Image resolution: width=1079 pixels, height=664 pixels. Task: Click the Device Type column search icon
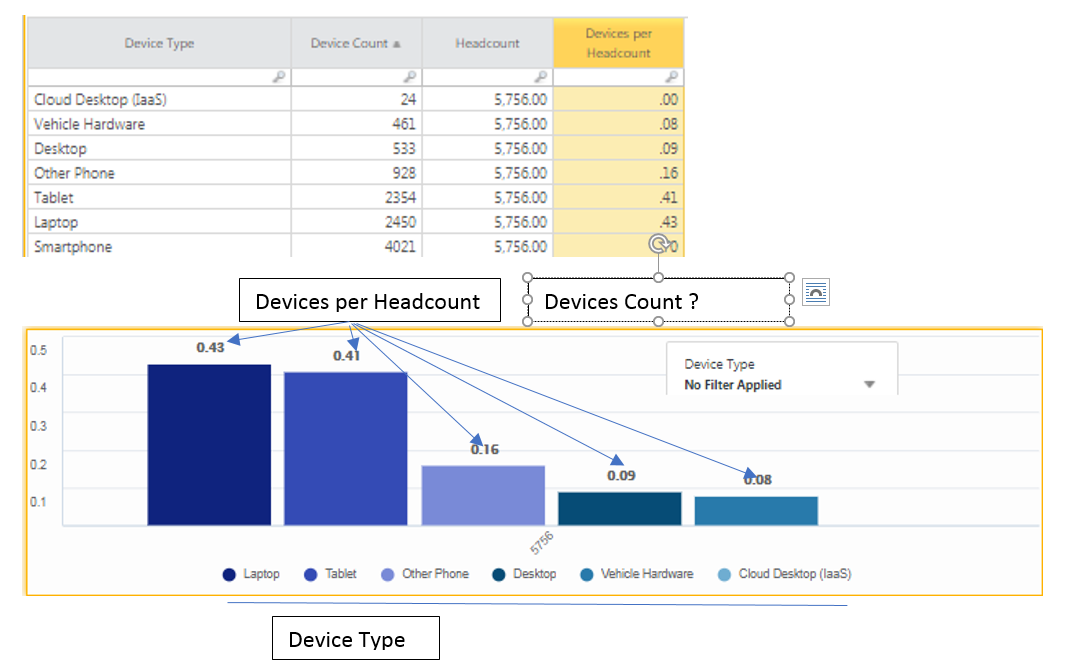(x=279, y=77)
